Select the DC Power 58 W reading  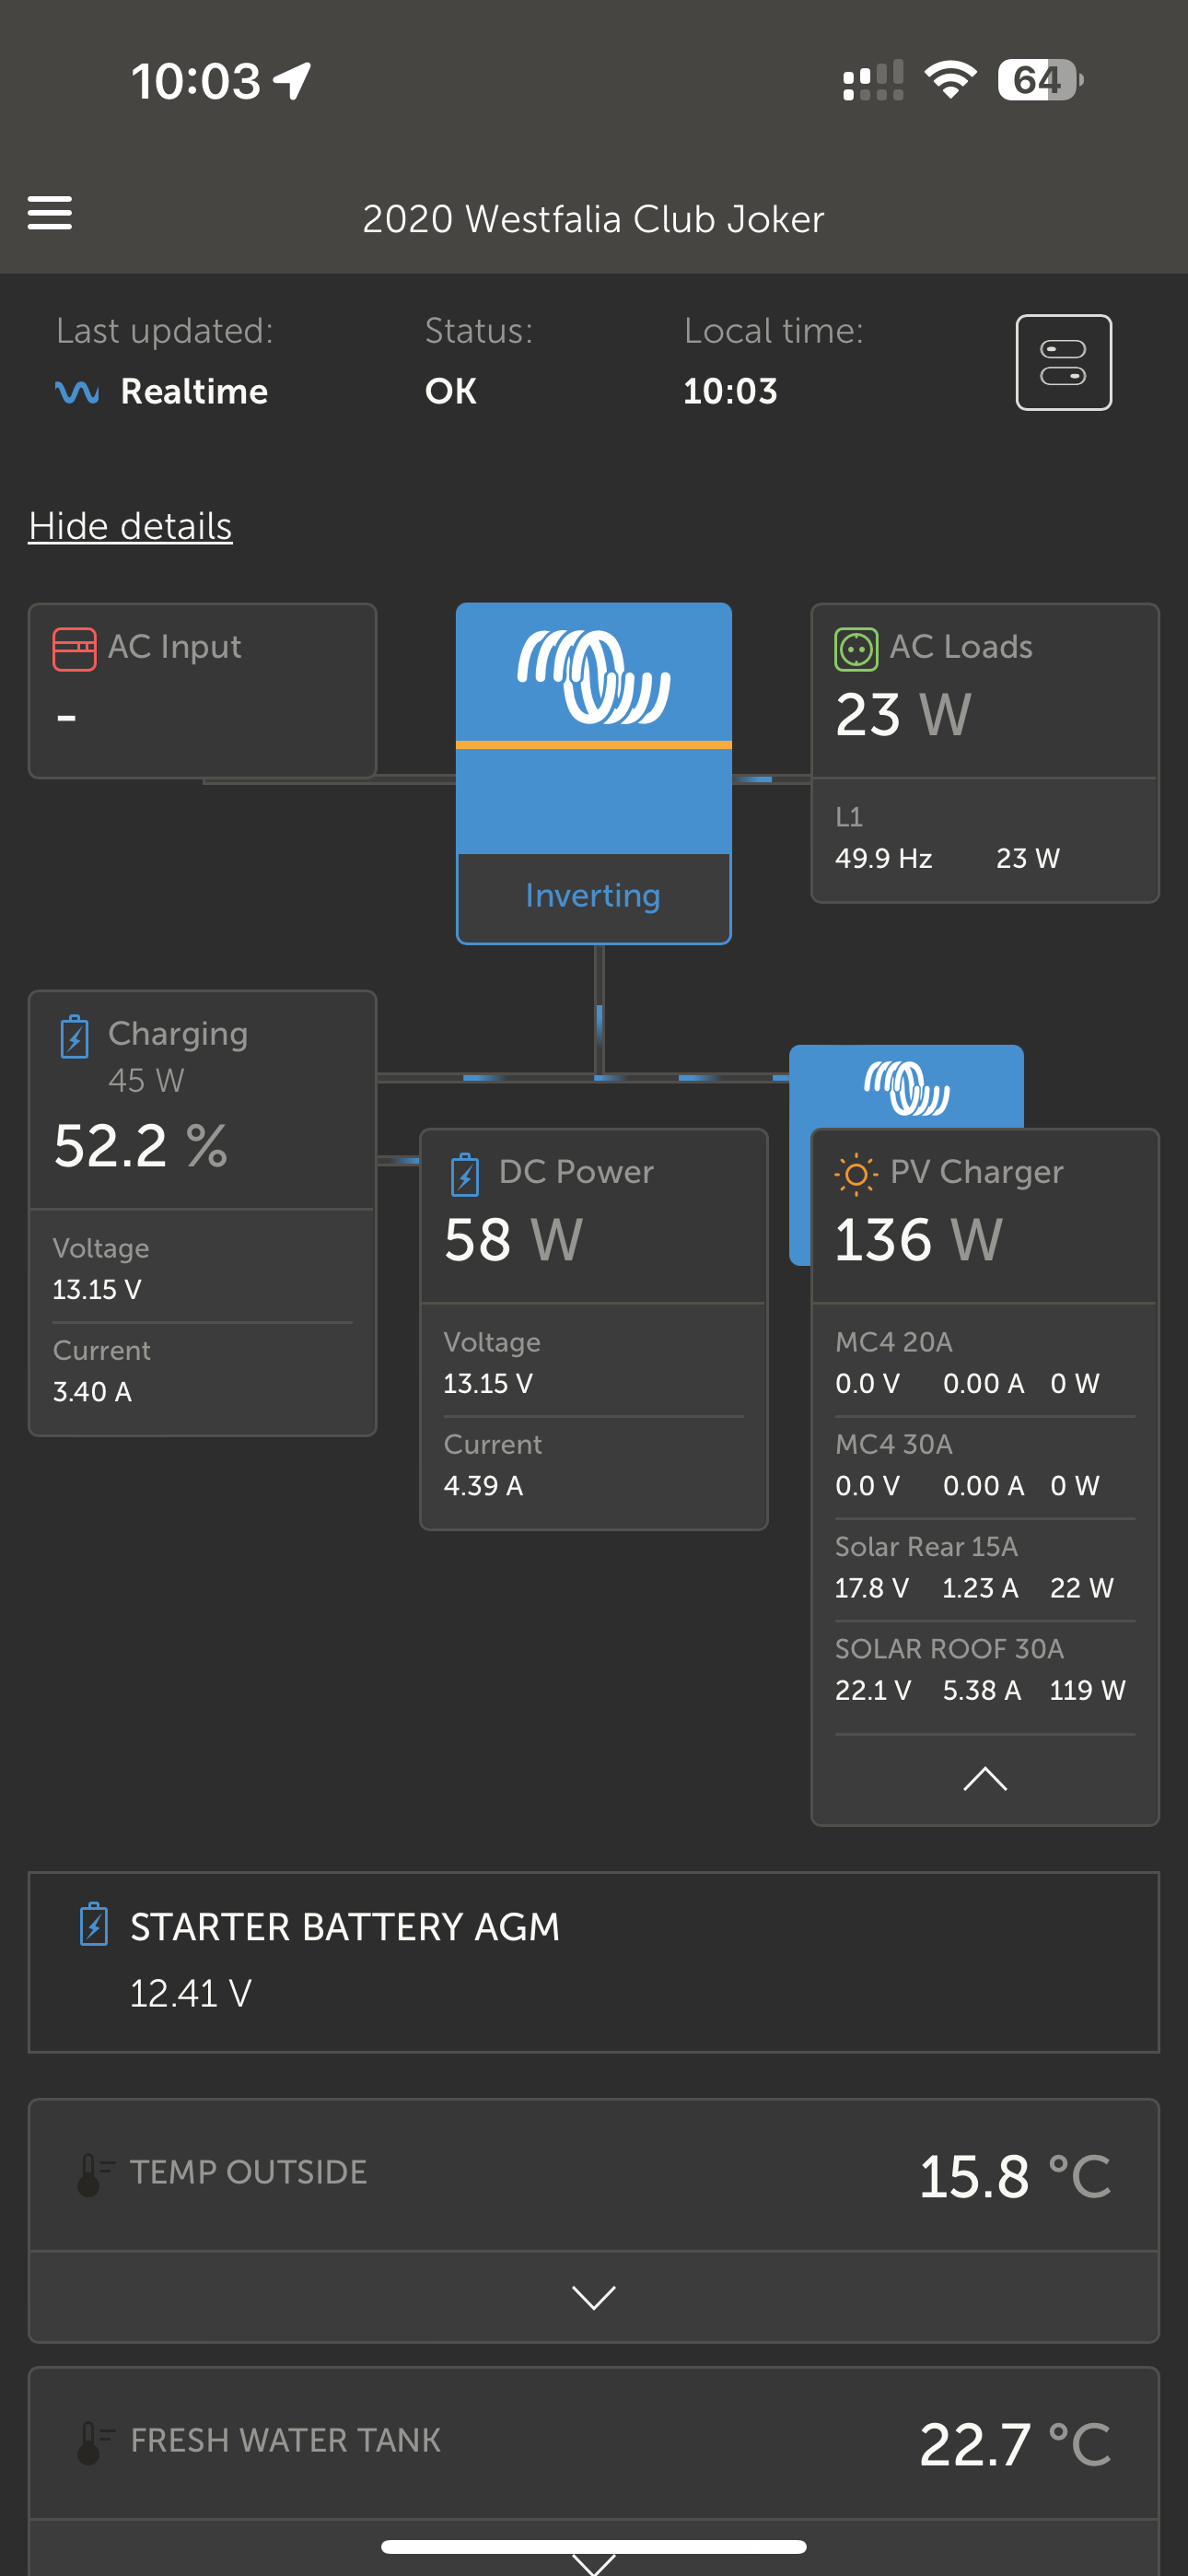513,1240
